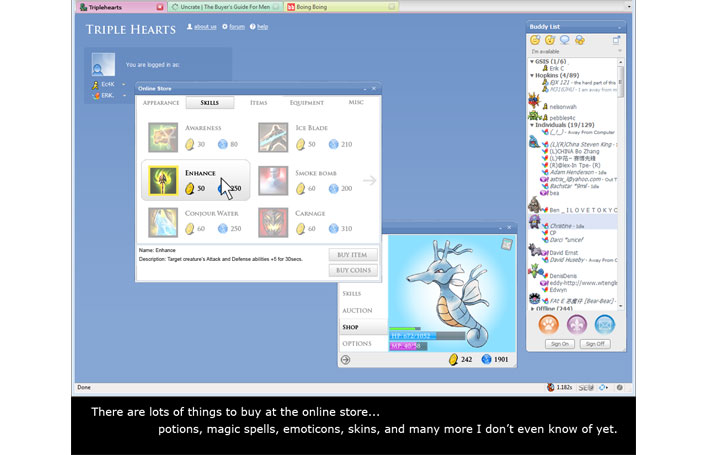The image size is (708, 455).
Task: Click the round arrow icon below Options
Action: (x=347, y=359)
